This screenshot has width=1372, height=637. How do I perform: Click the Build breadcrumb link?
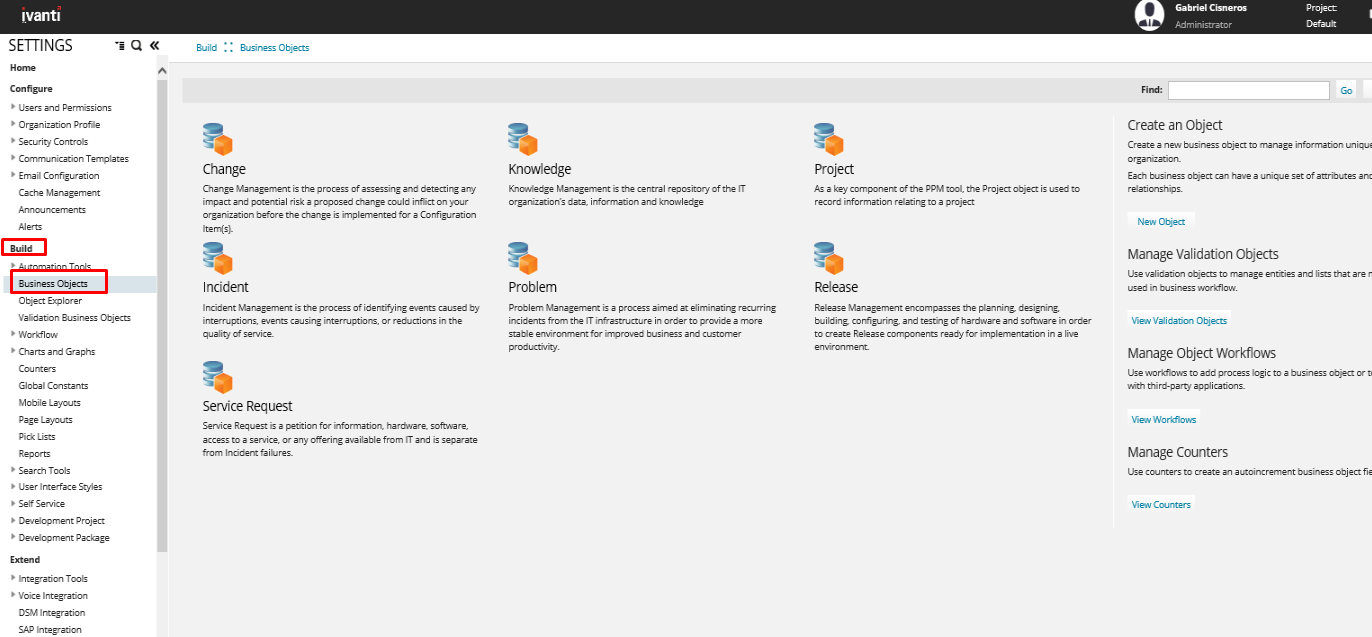tap(206, 48)
